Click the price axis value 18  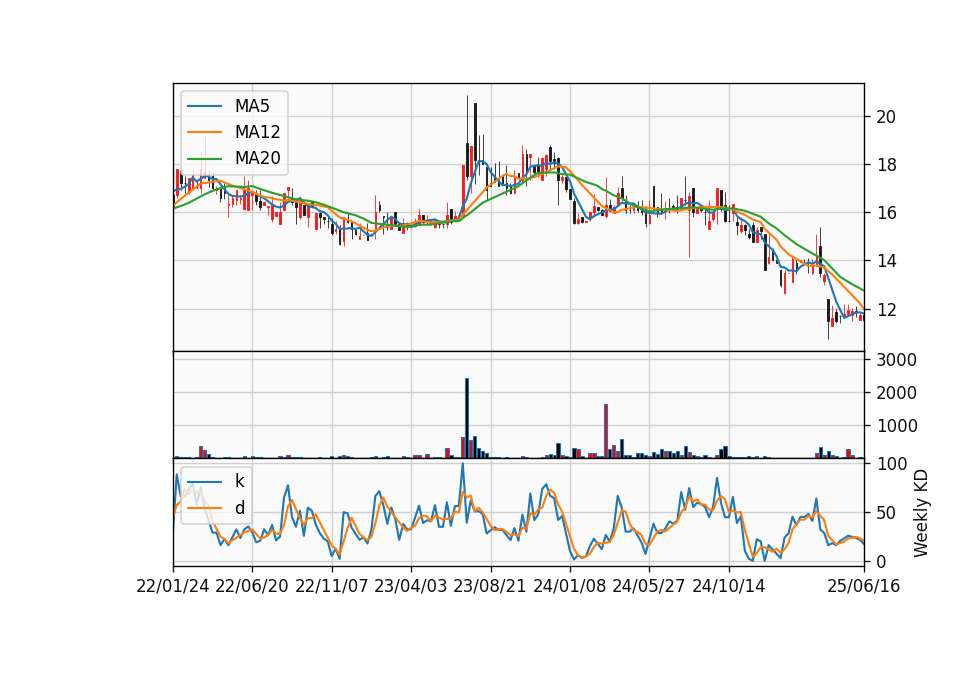tap(886, 165)
